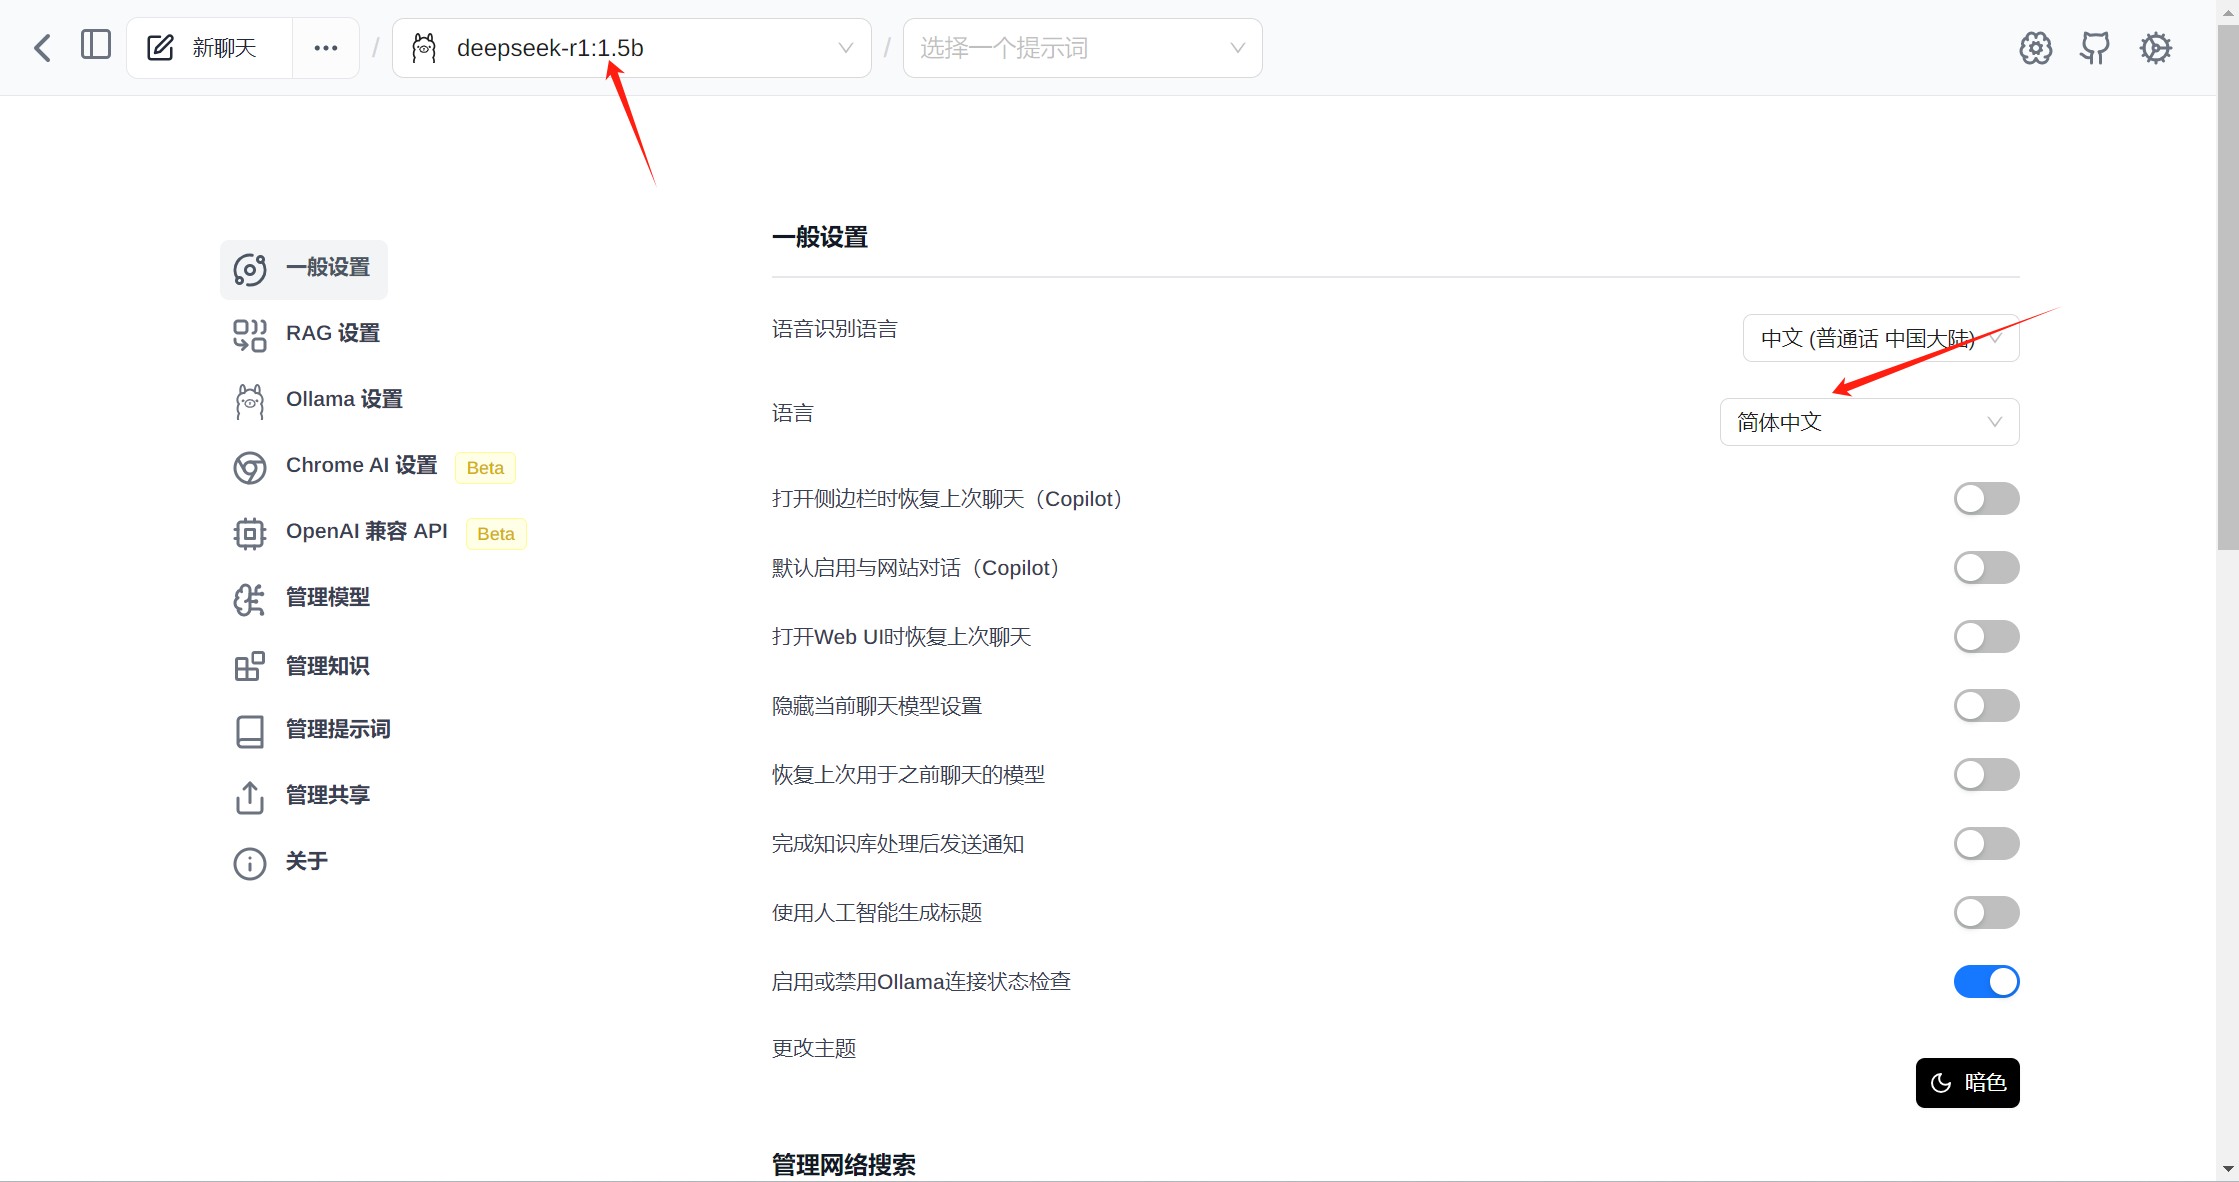This screenshot has width=2239, height=1182.
Task: Click the back arrow icon
Action: pos(42,47)
